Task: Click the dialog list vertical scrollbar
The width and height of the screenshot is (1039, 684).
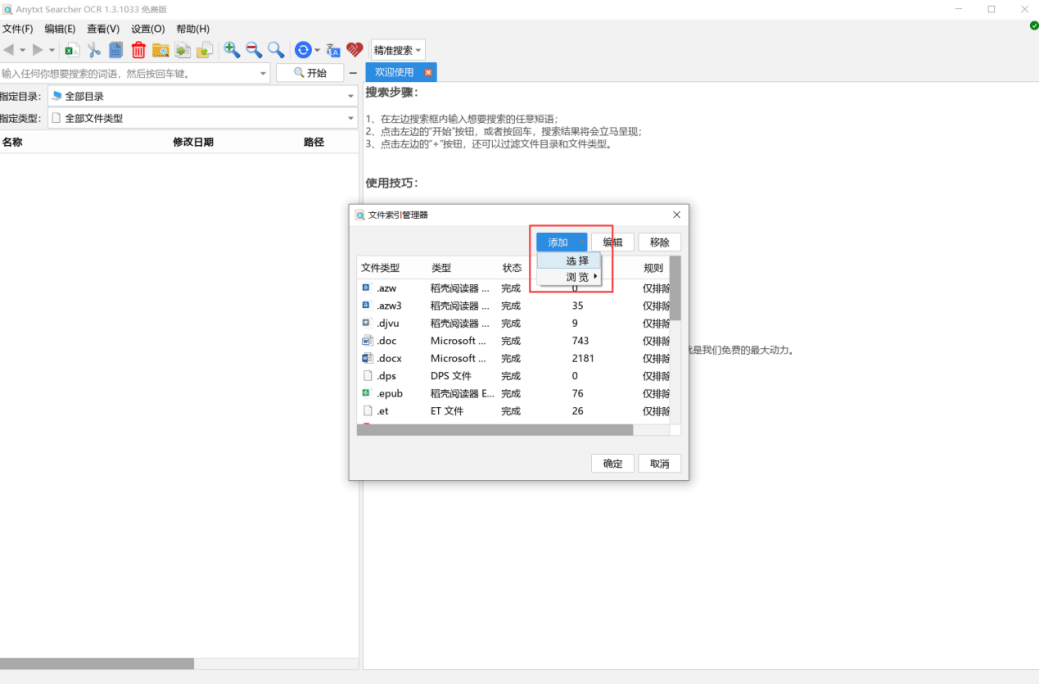Action: [675, 288]
